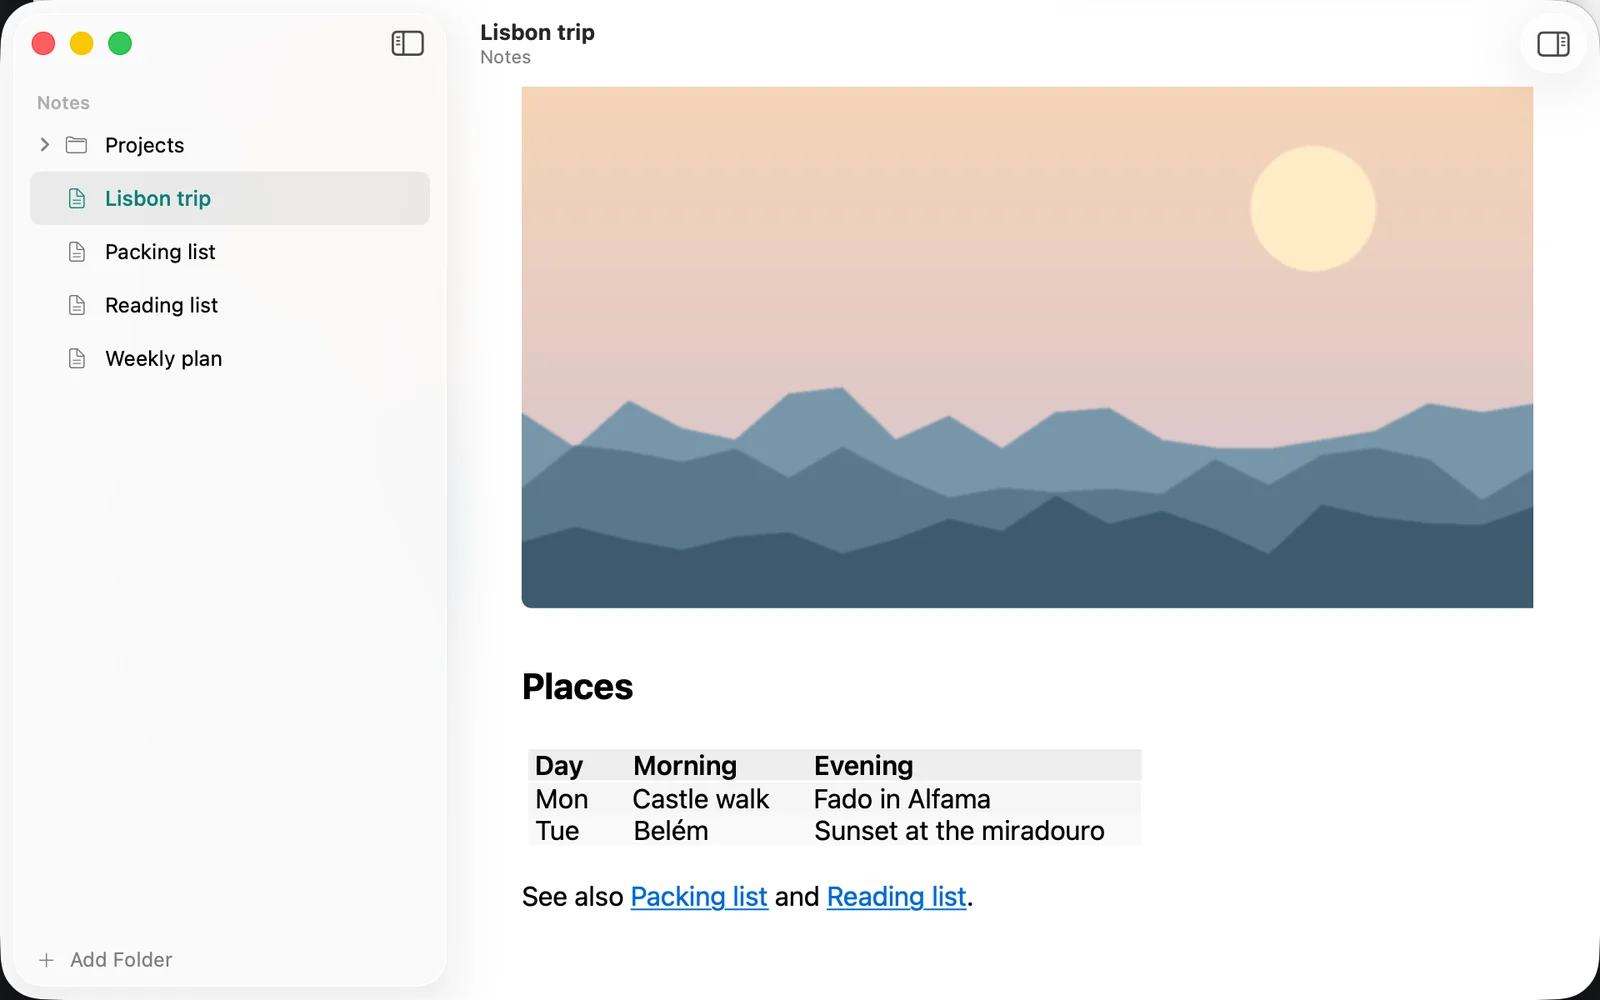Click the Weekly plan document icon
1600x1000 pixels.
pyautogui.click(x=77, y=358)
